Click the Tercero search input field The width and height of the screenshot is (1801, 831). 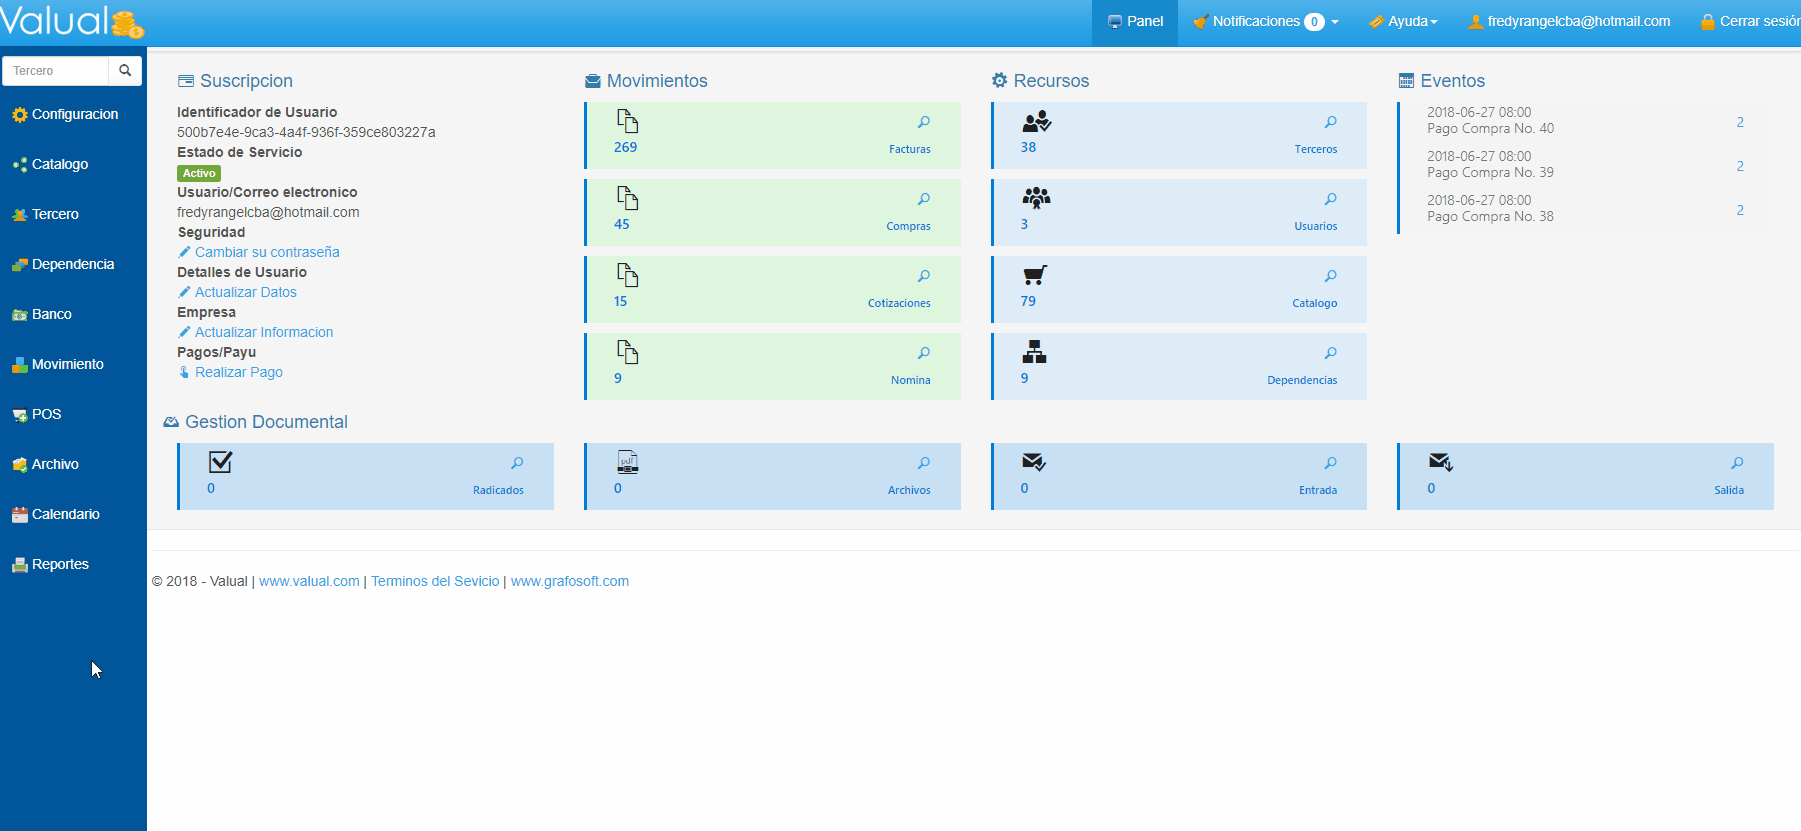click(x=56, y=71)
